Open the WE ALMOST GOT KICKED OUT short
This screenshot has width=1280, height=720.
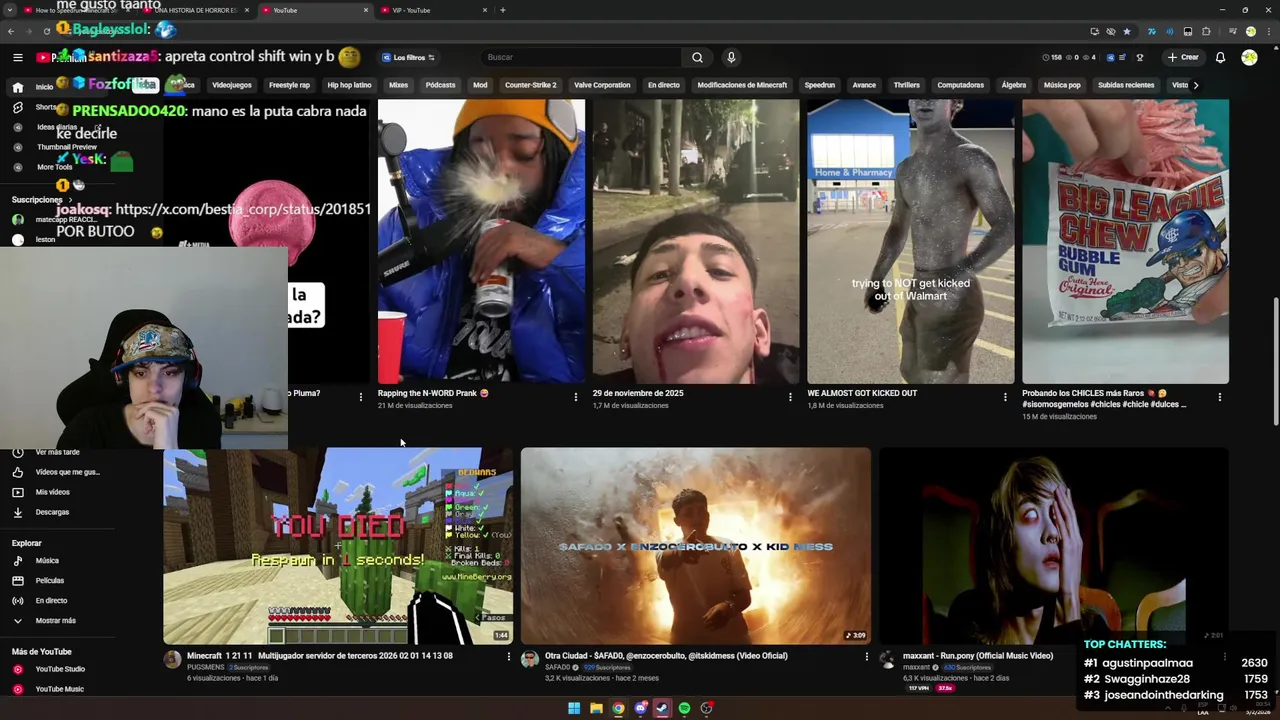[910, 241]
